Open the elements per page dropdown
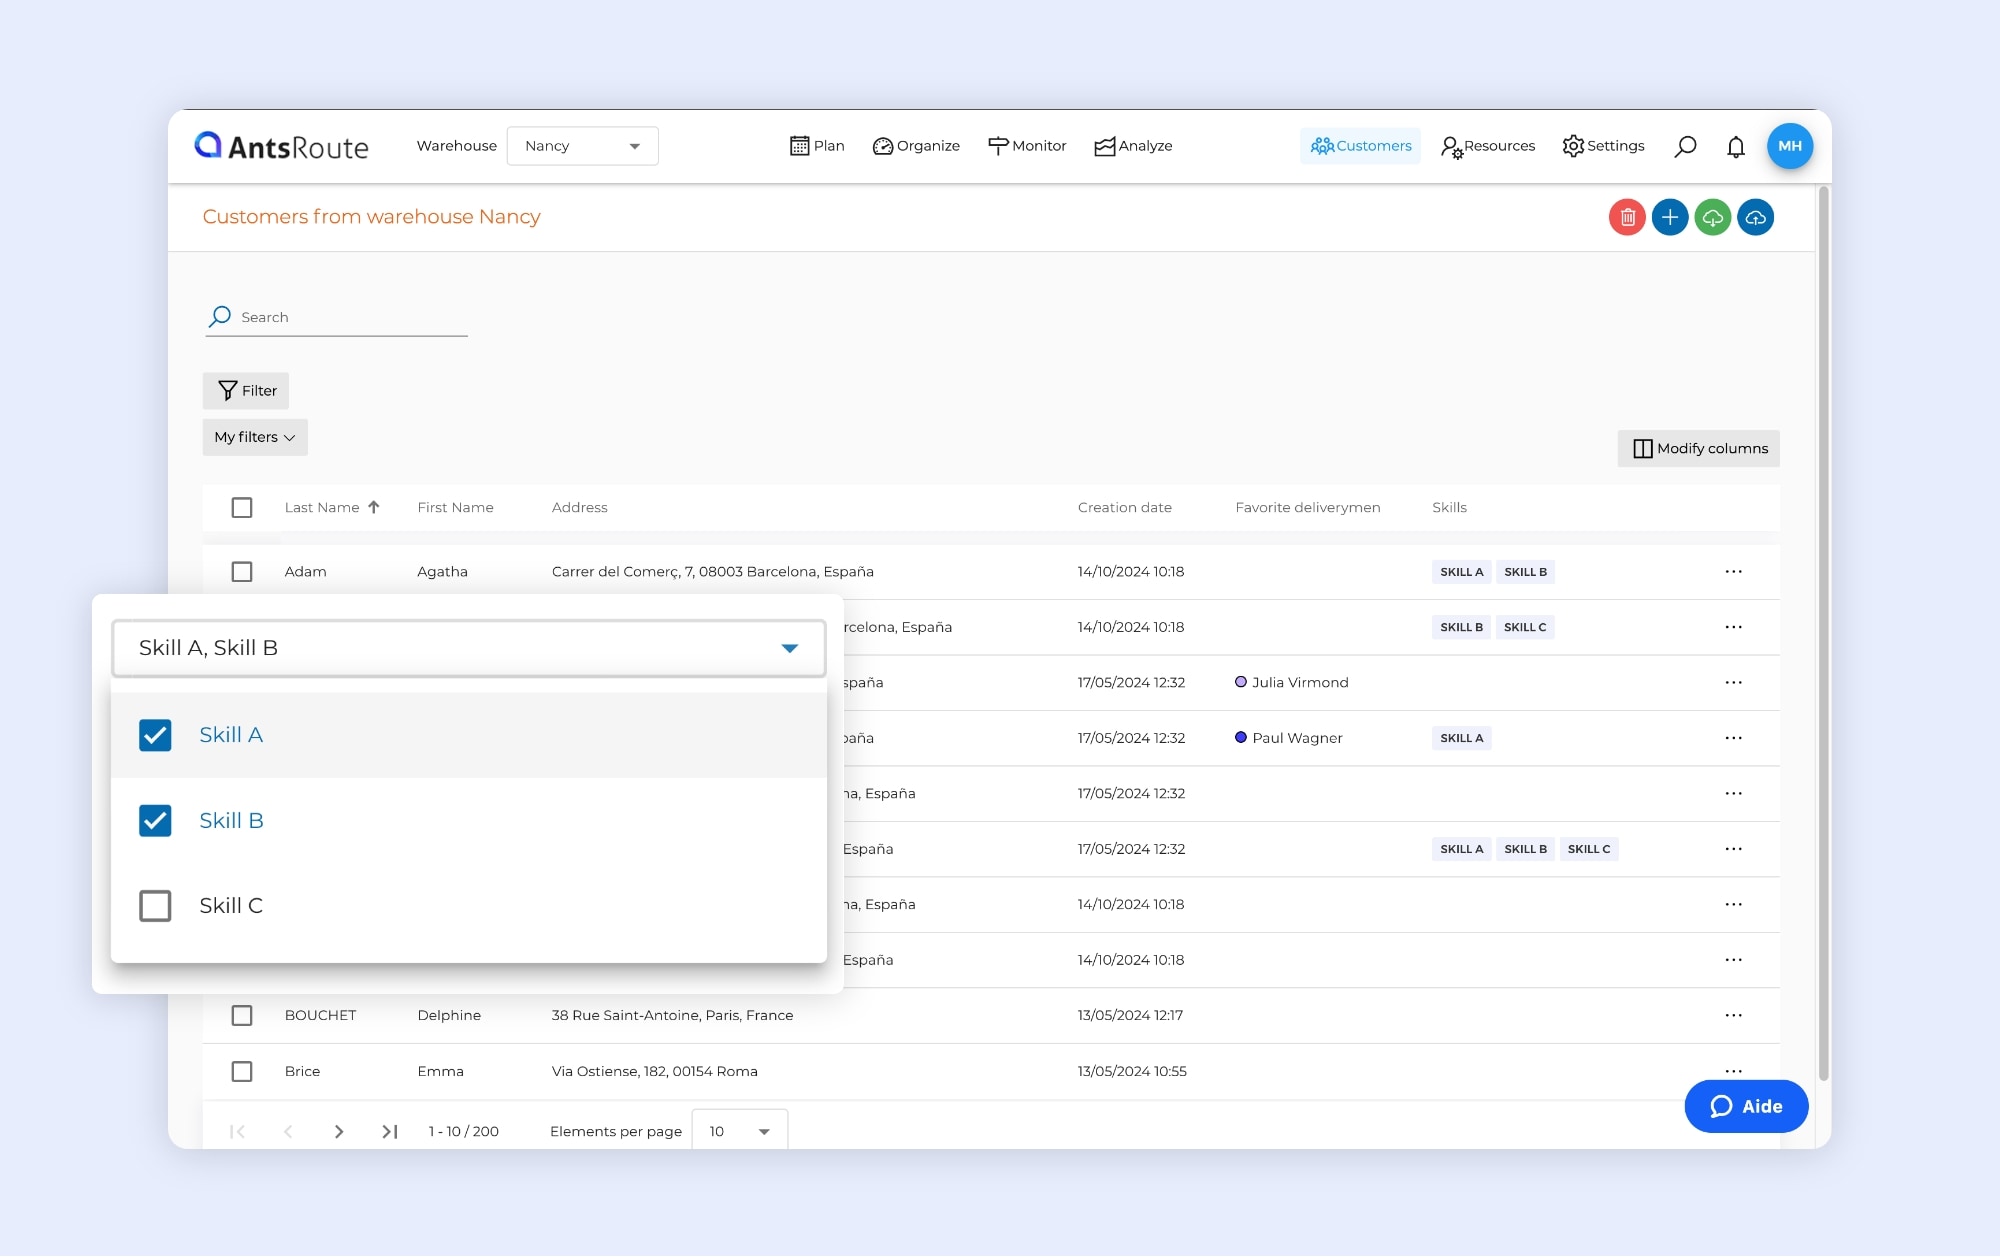This screenshot has height=1257, width=2000. (x=739, y=1131)
